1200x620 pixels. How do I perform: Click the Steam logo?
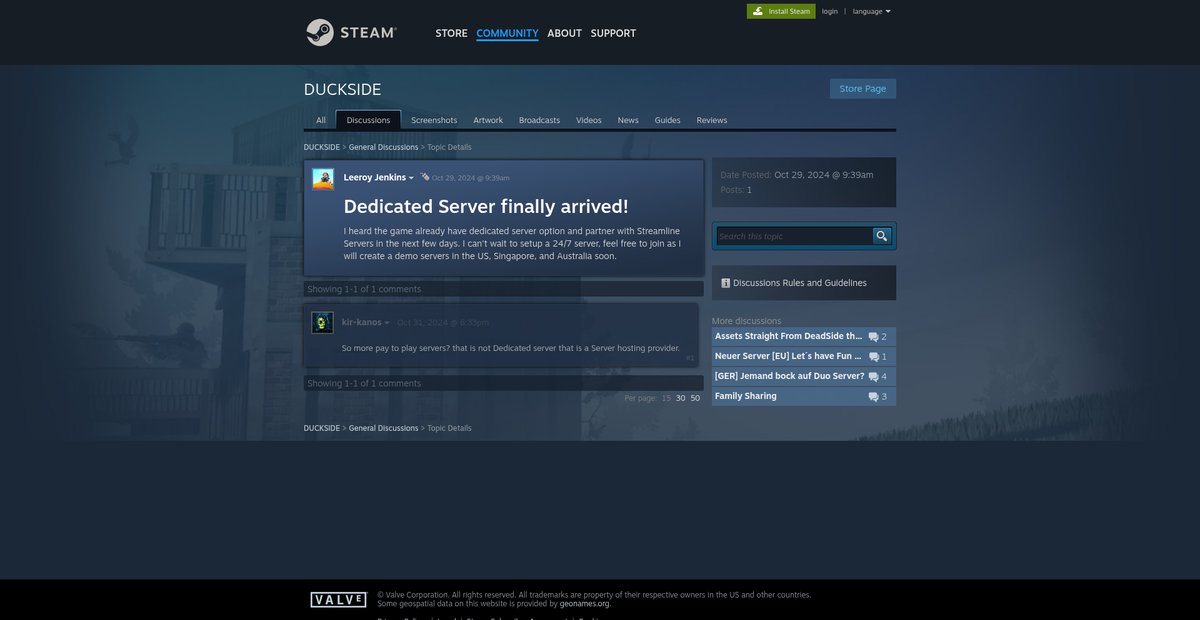click(x=351, y=33)
